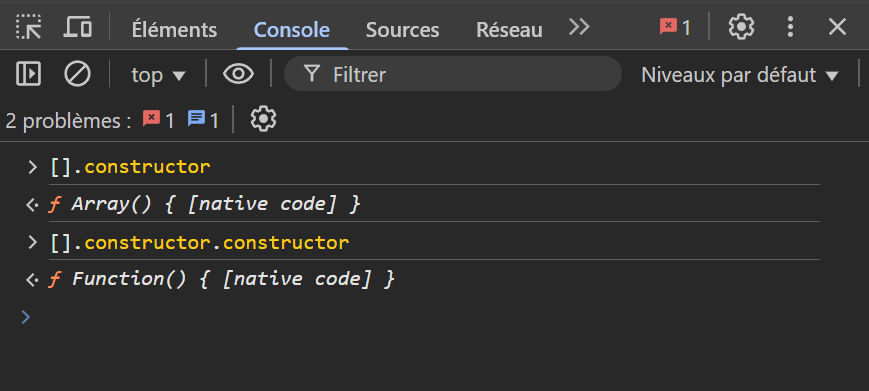This screenshot has width=869, height=391.
Task: Click in the Filtrer input field
Action: pos(453,74)
